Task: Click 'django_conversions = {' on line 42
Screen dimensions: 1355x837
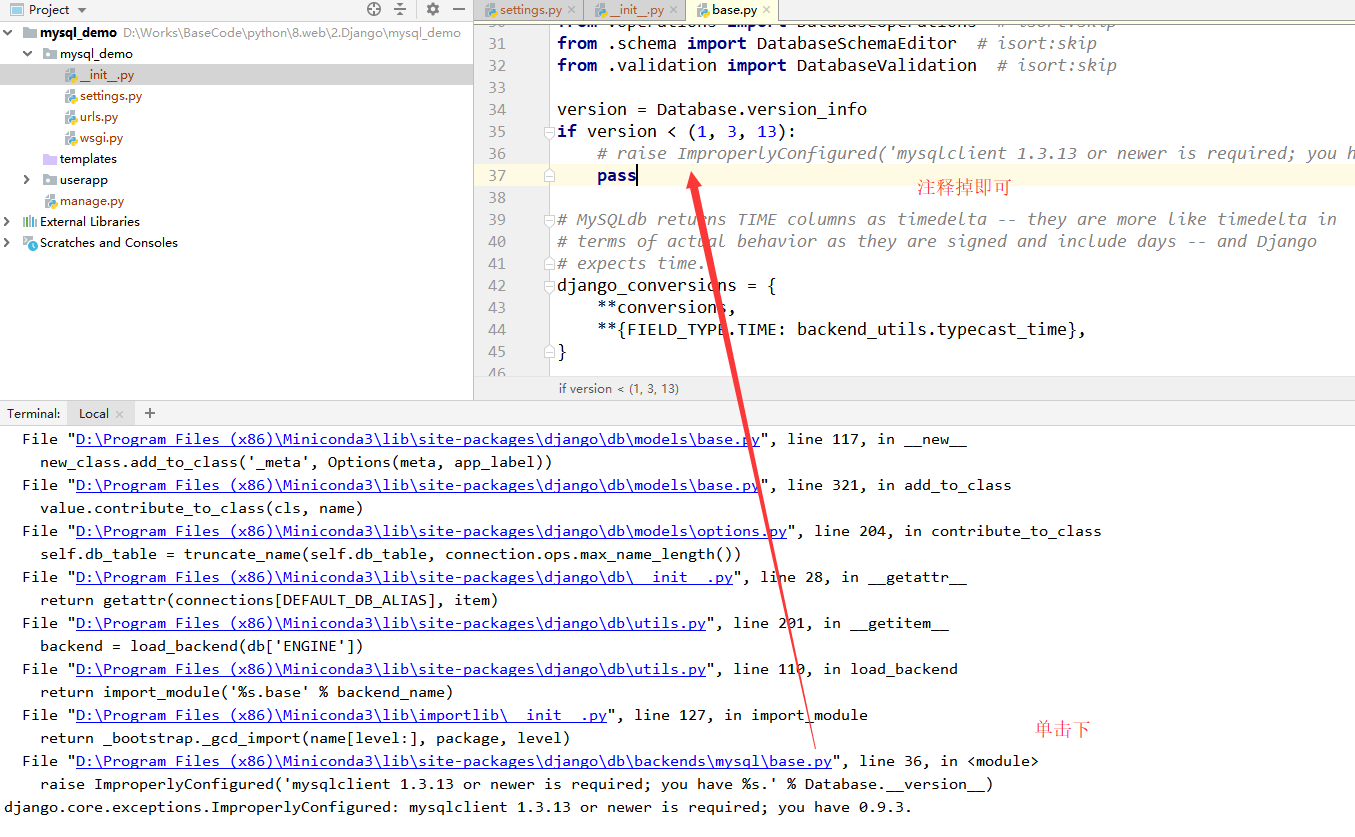Action: click(666, 286)
